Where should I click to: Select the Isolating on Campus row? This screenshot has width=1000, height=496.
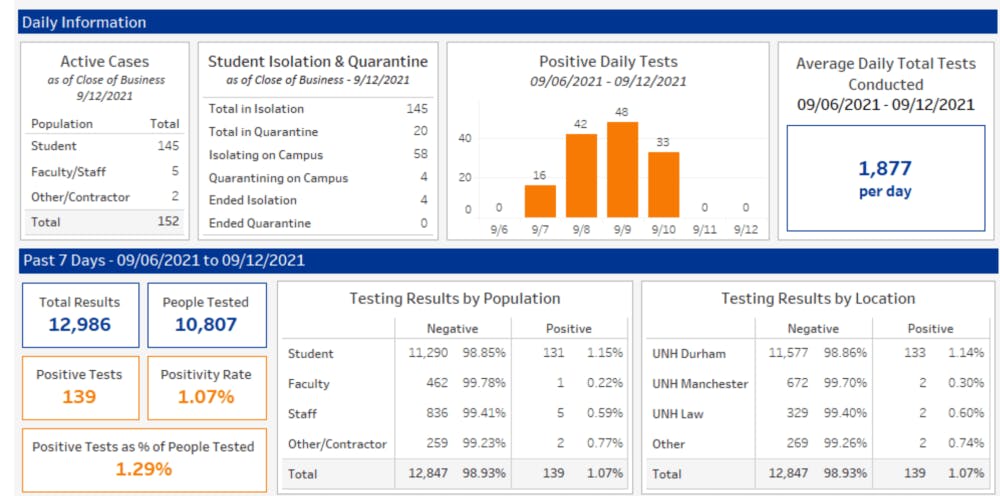[x=317, y=155]
